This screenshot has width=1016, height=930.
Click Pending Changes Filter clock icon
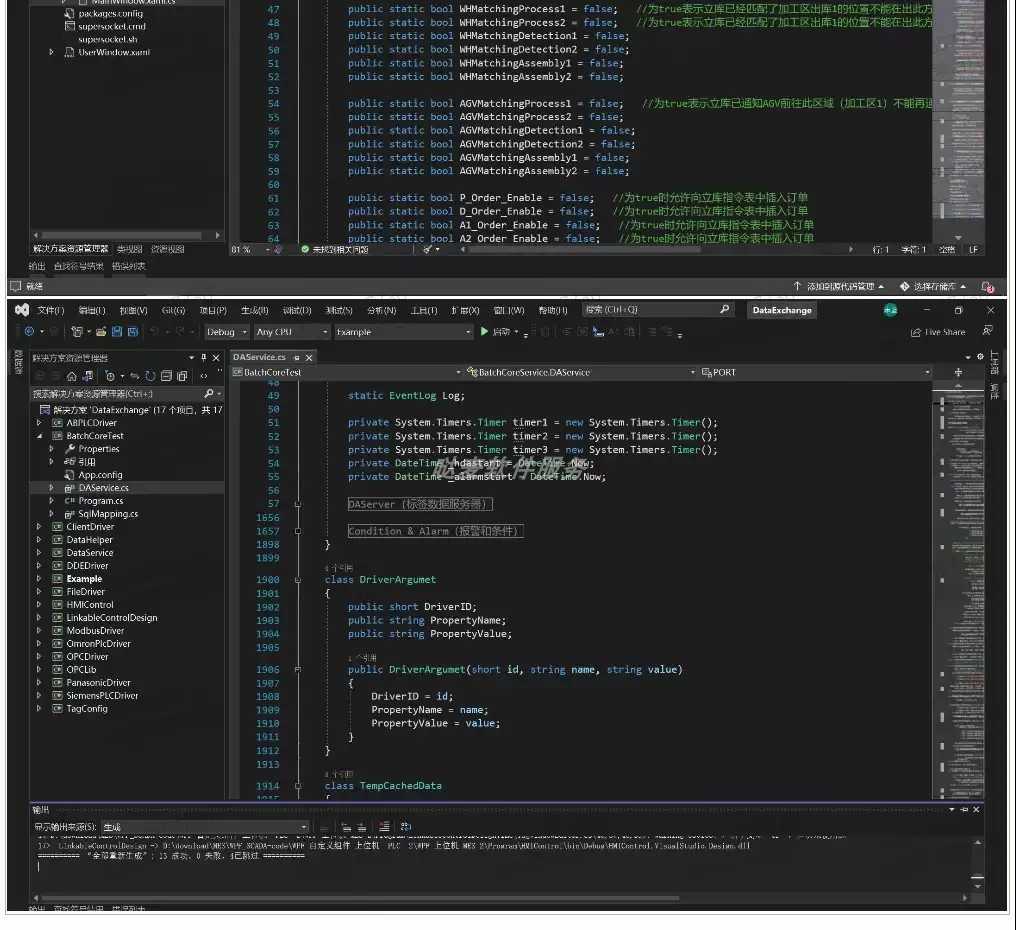[x=110, y=376]
